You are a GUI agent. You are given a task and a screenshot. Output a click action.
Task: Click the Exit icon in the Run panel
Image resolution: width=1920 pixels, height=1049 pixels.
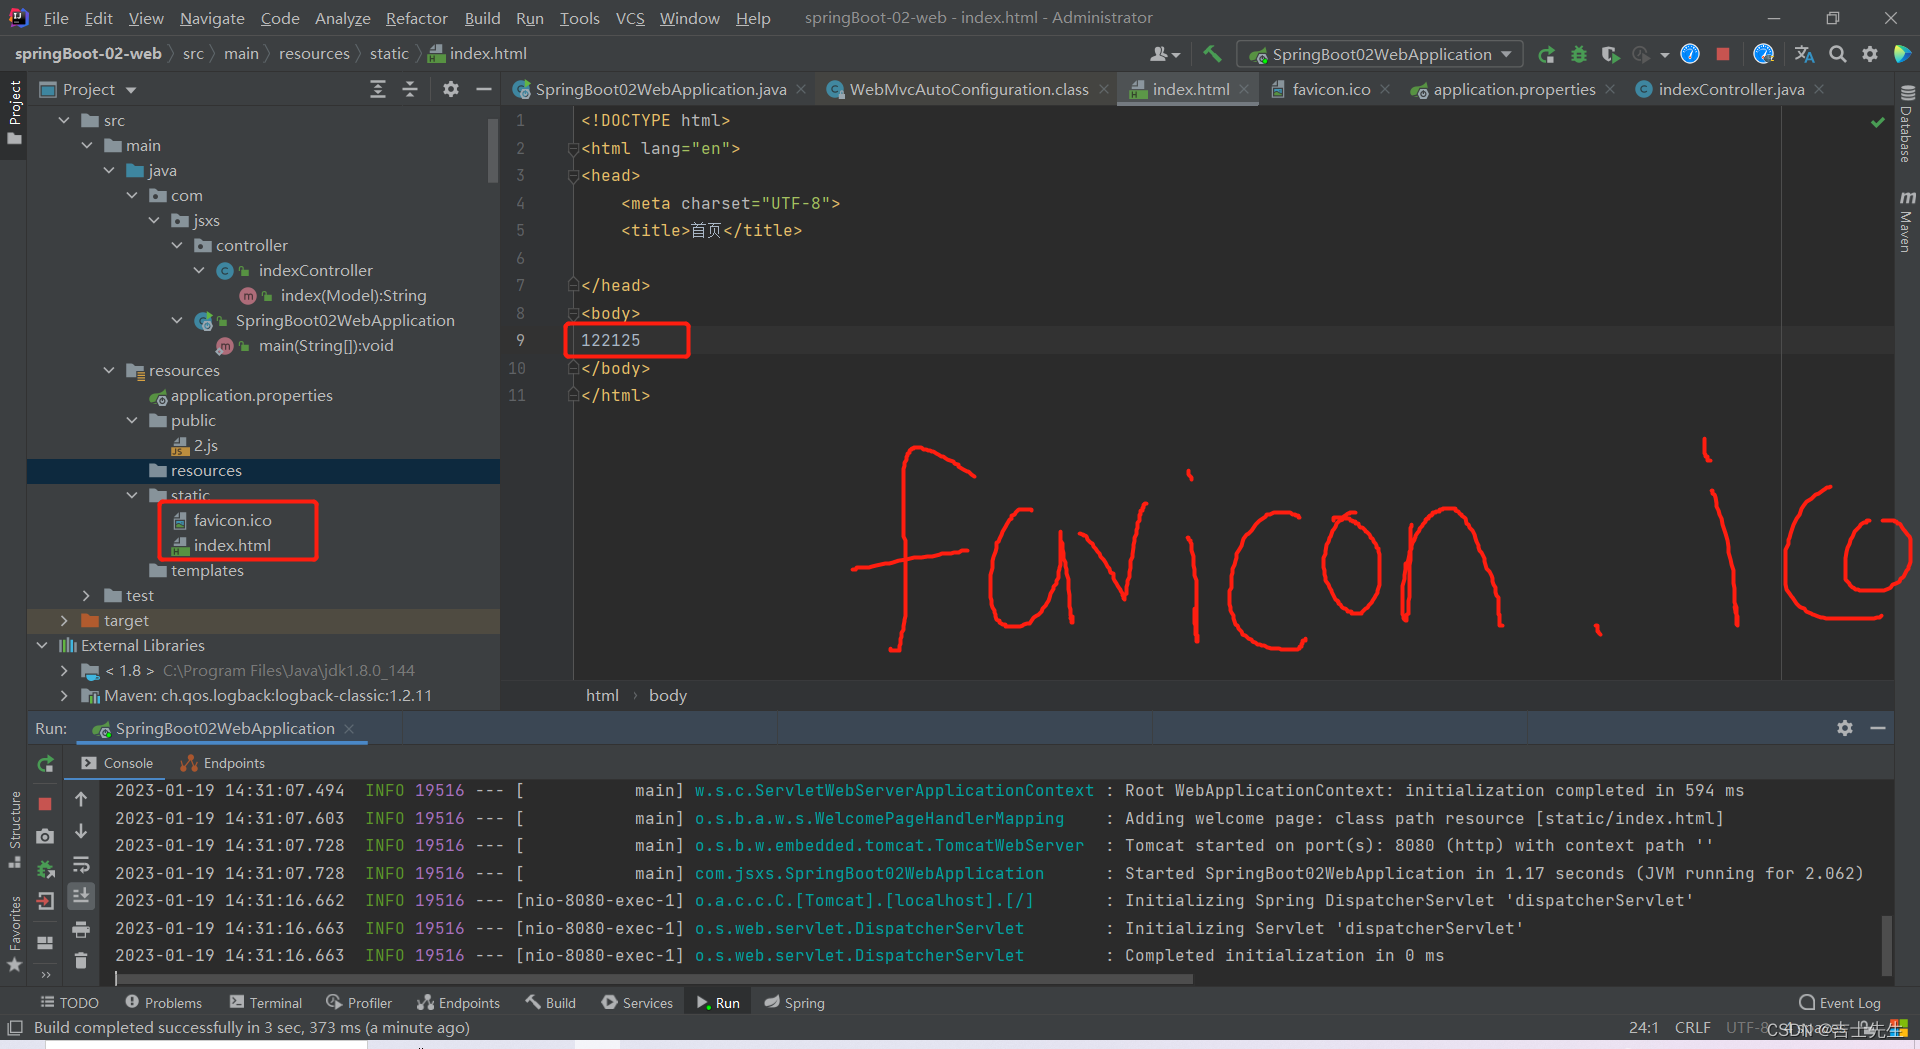coord(45,901)
